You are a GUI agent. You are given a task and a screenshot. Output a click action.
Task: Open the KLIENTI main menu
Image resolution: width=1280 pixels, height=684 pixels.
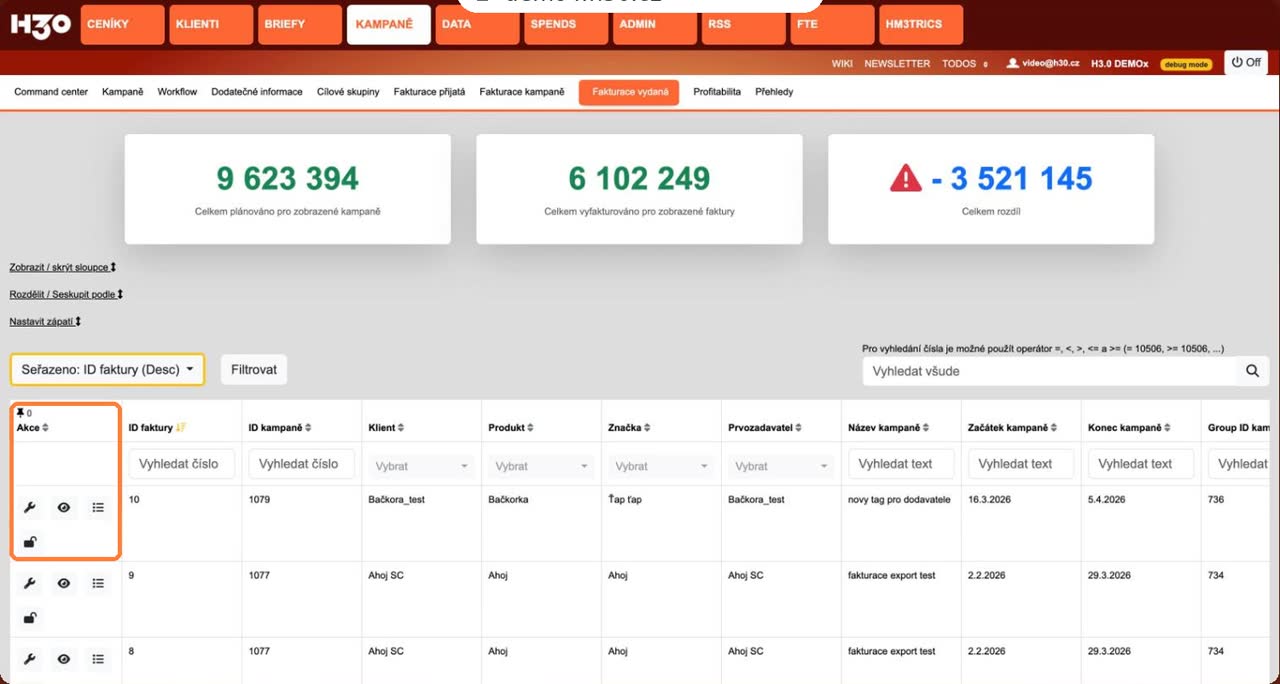click(210, 25)
